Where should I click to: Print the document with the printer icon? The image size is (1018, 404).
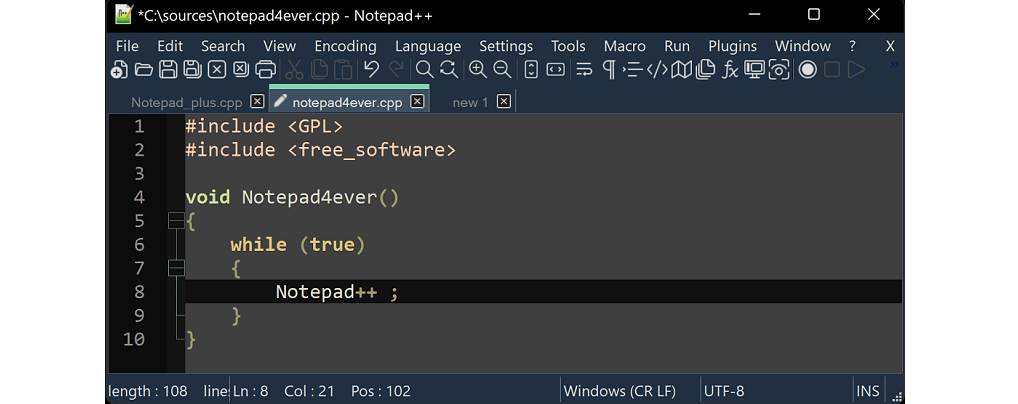tap(265, 69)
